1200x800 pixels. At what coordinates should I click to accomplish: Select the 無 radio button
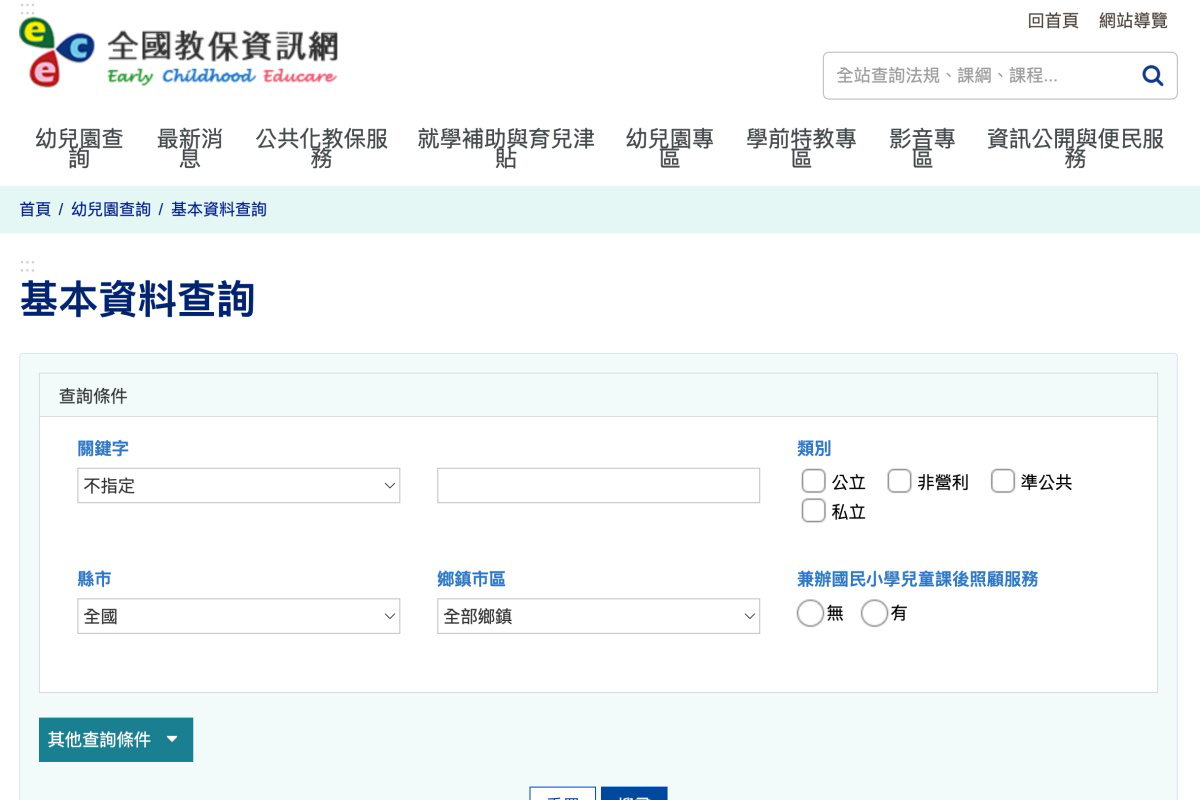pos(809,613)
